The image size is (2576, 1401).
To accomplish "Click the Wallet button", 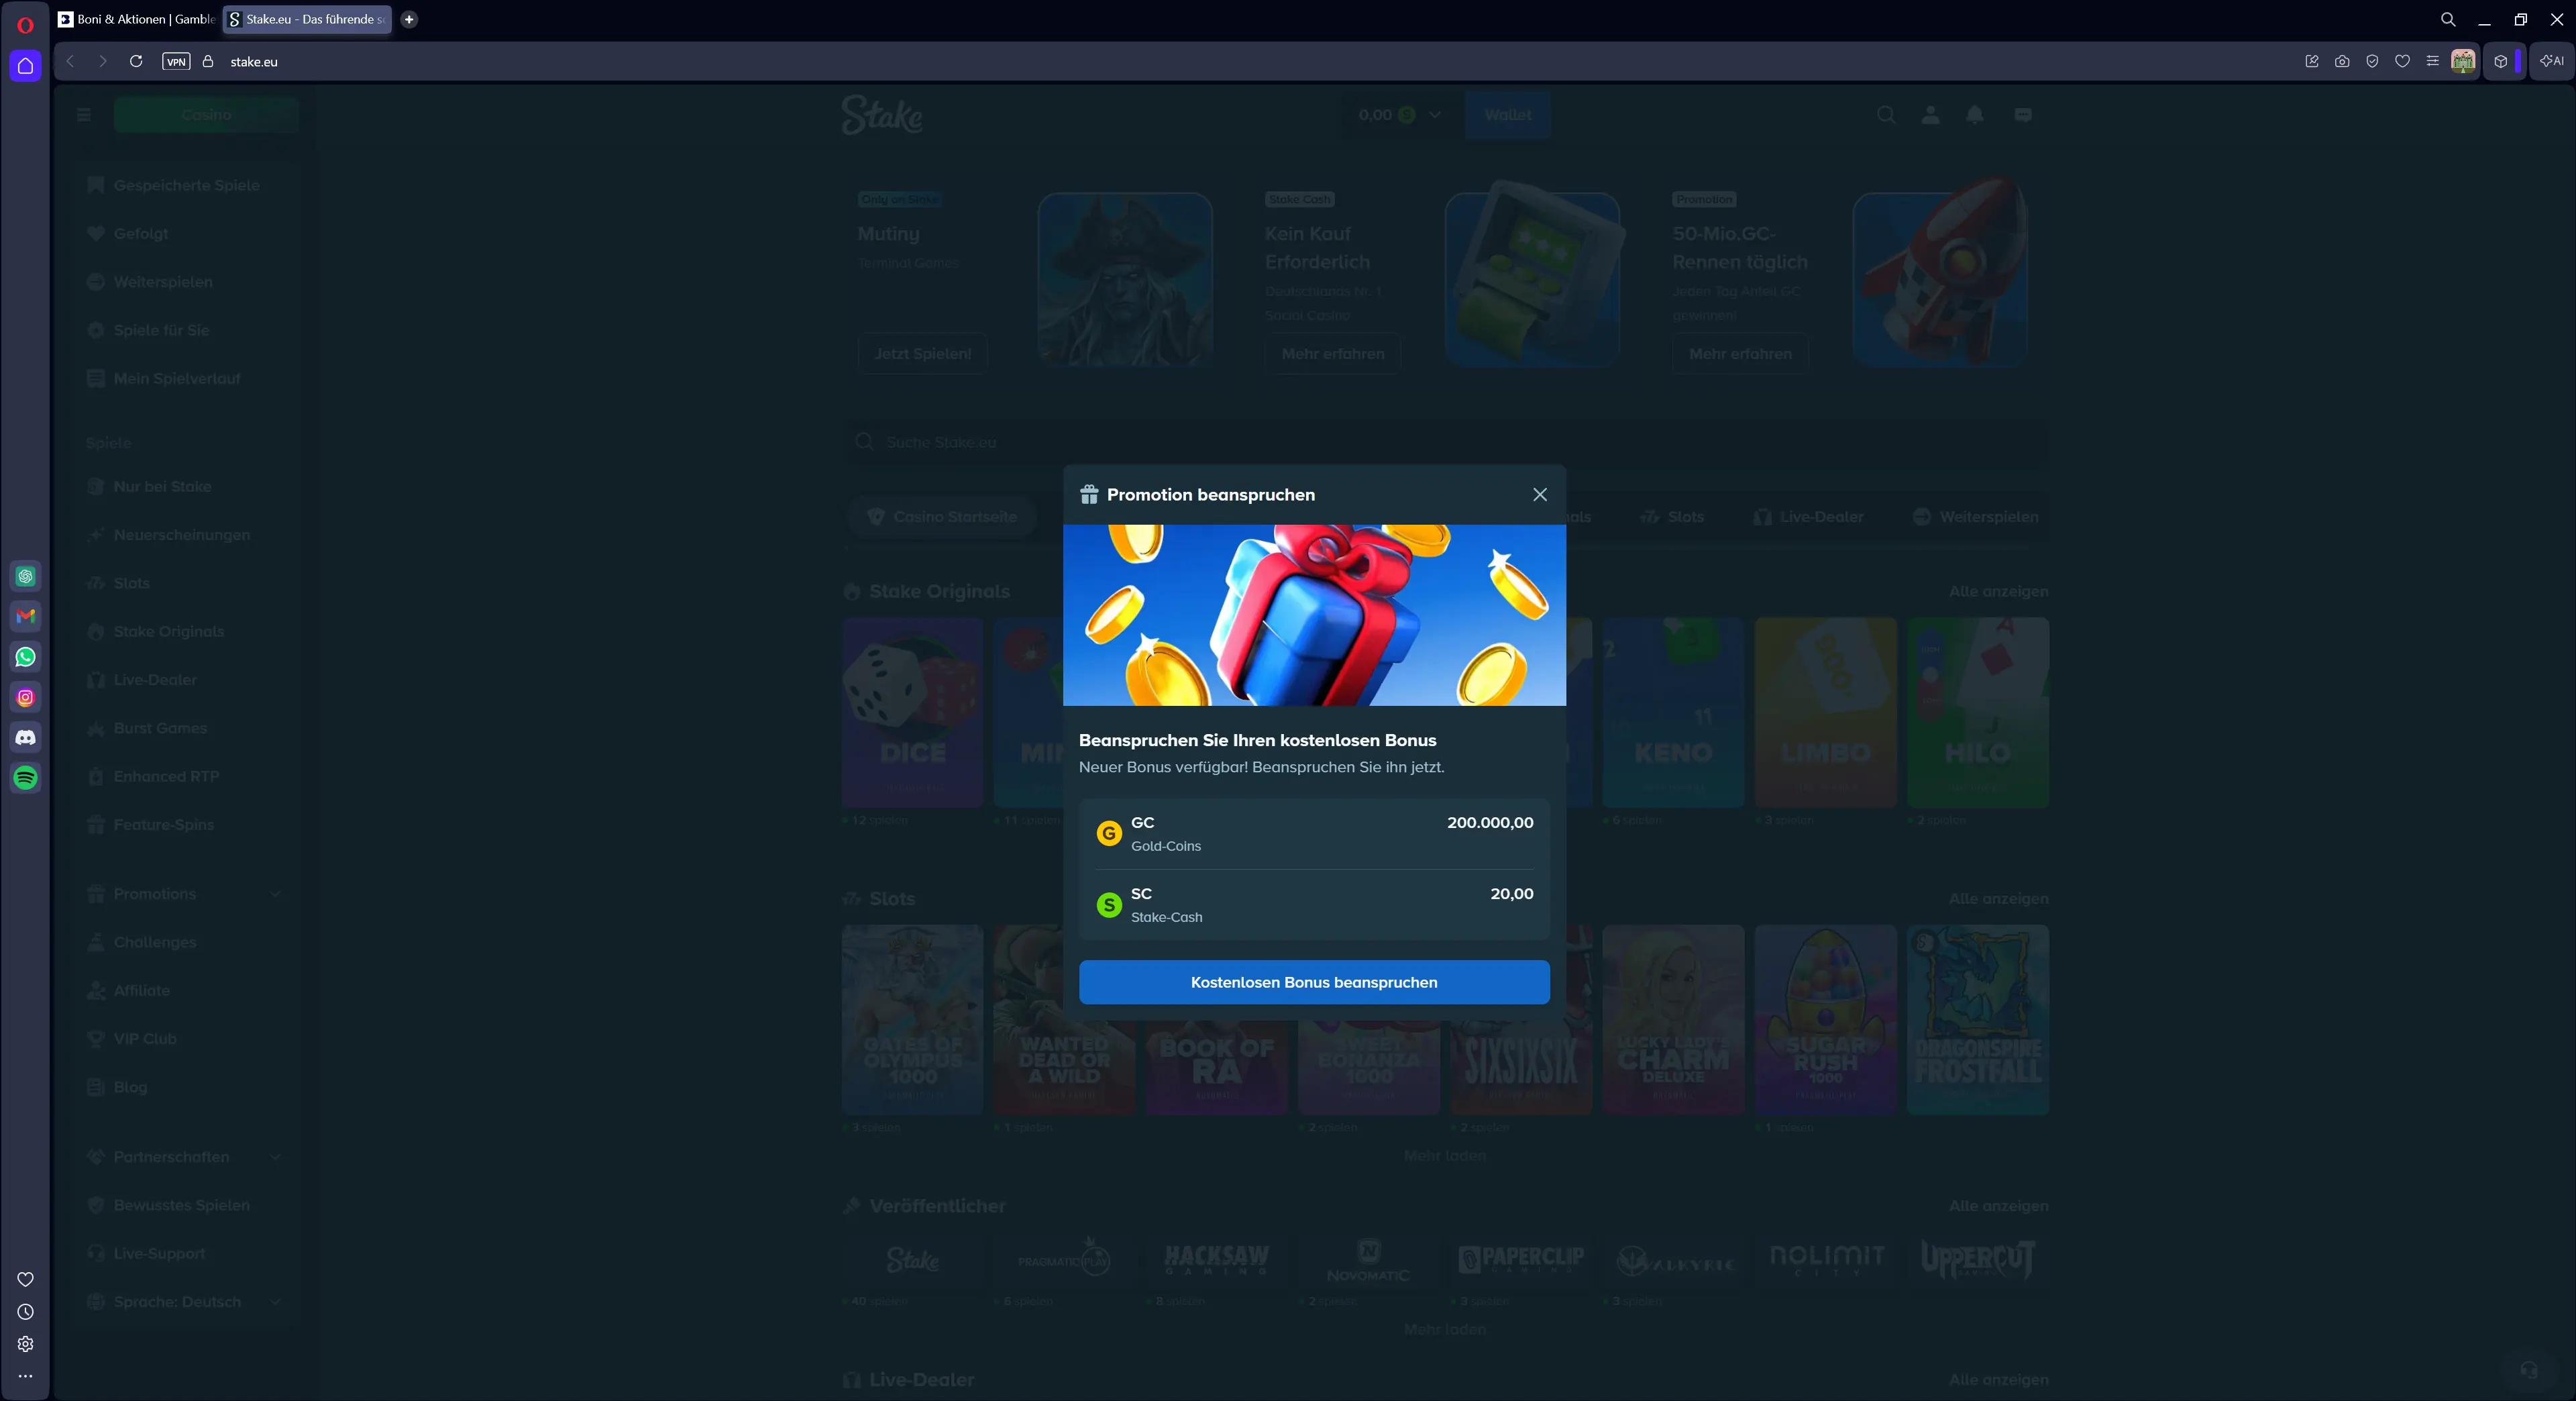I will (1508, 115).
